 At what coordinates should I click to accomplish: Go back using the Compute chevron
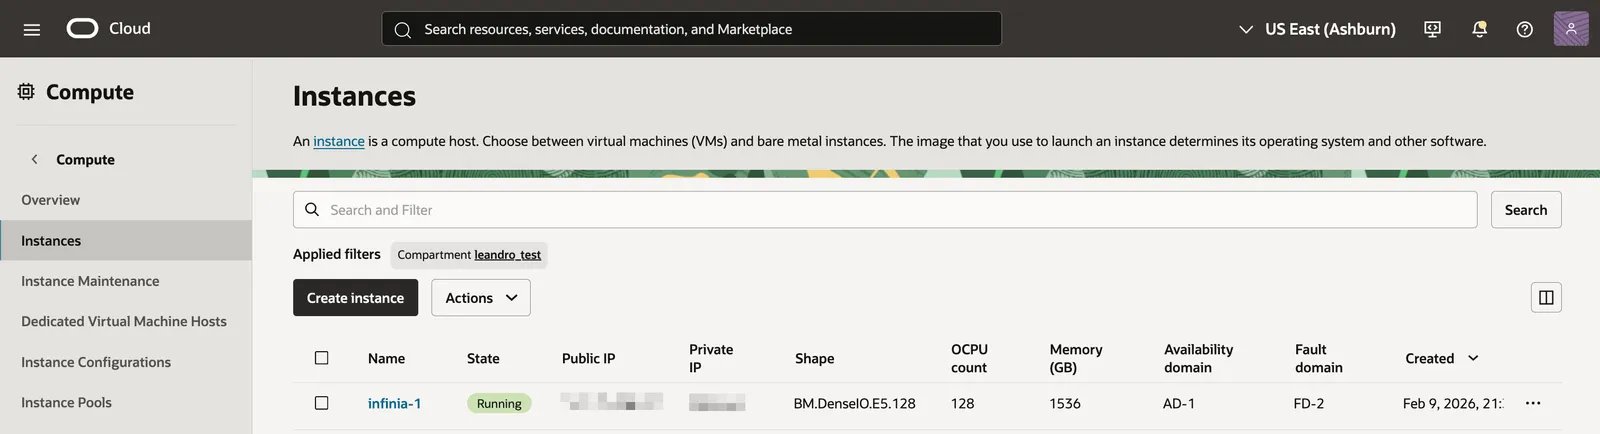pos(34,159)
